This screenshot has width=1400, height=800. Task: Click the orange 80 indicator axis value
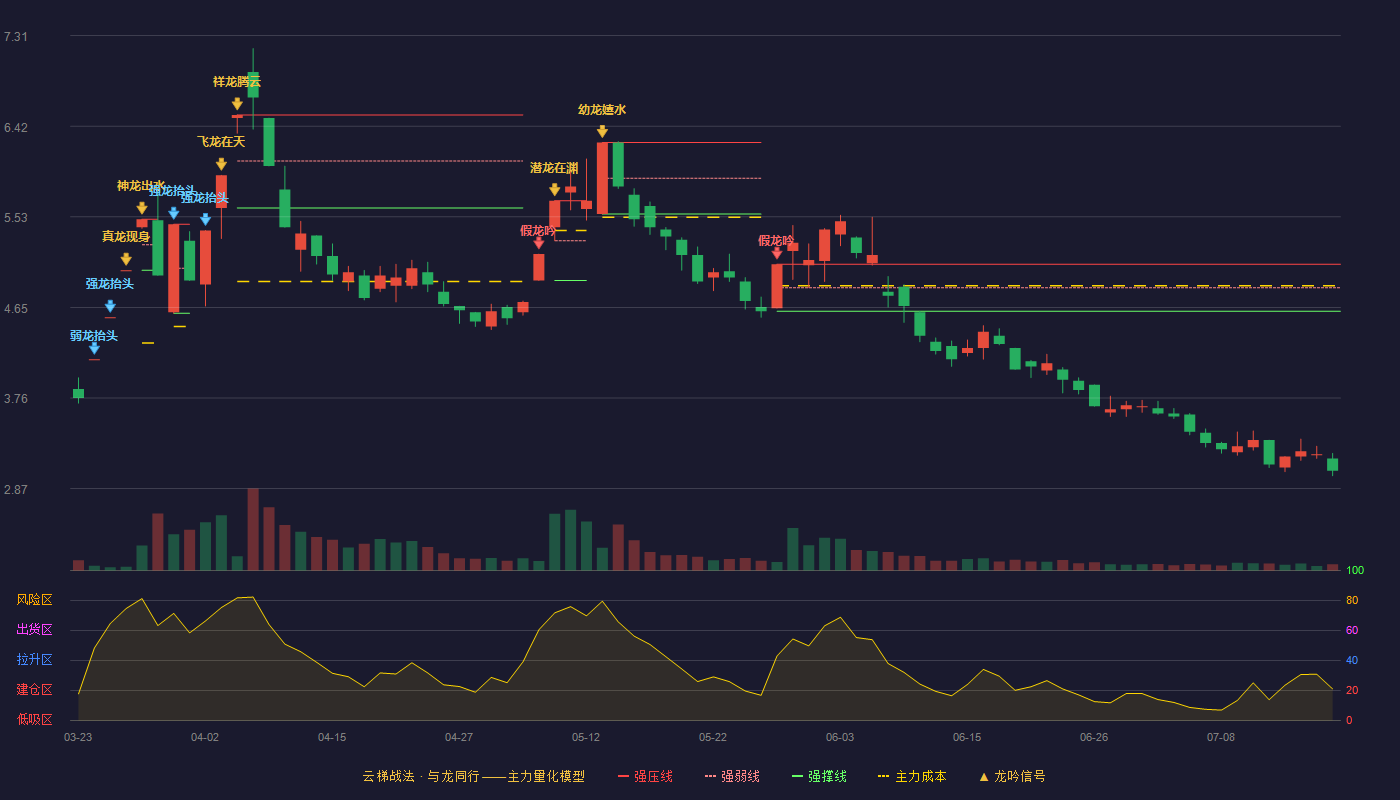[1352, 601]
